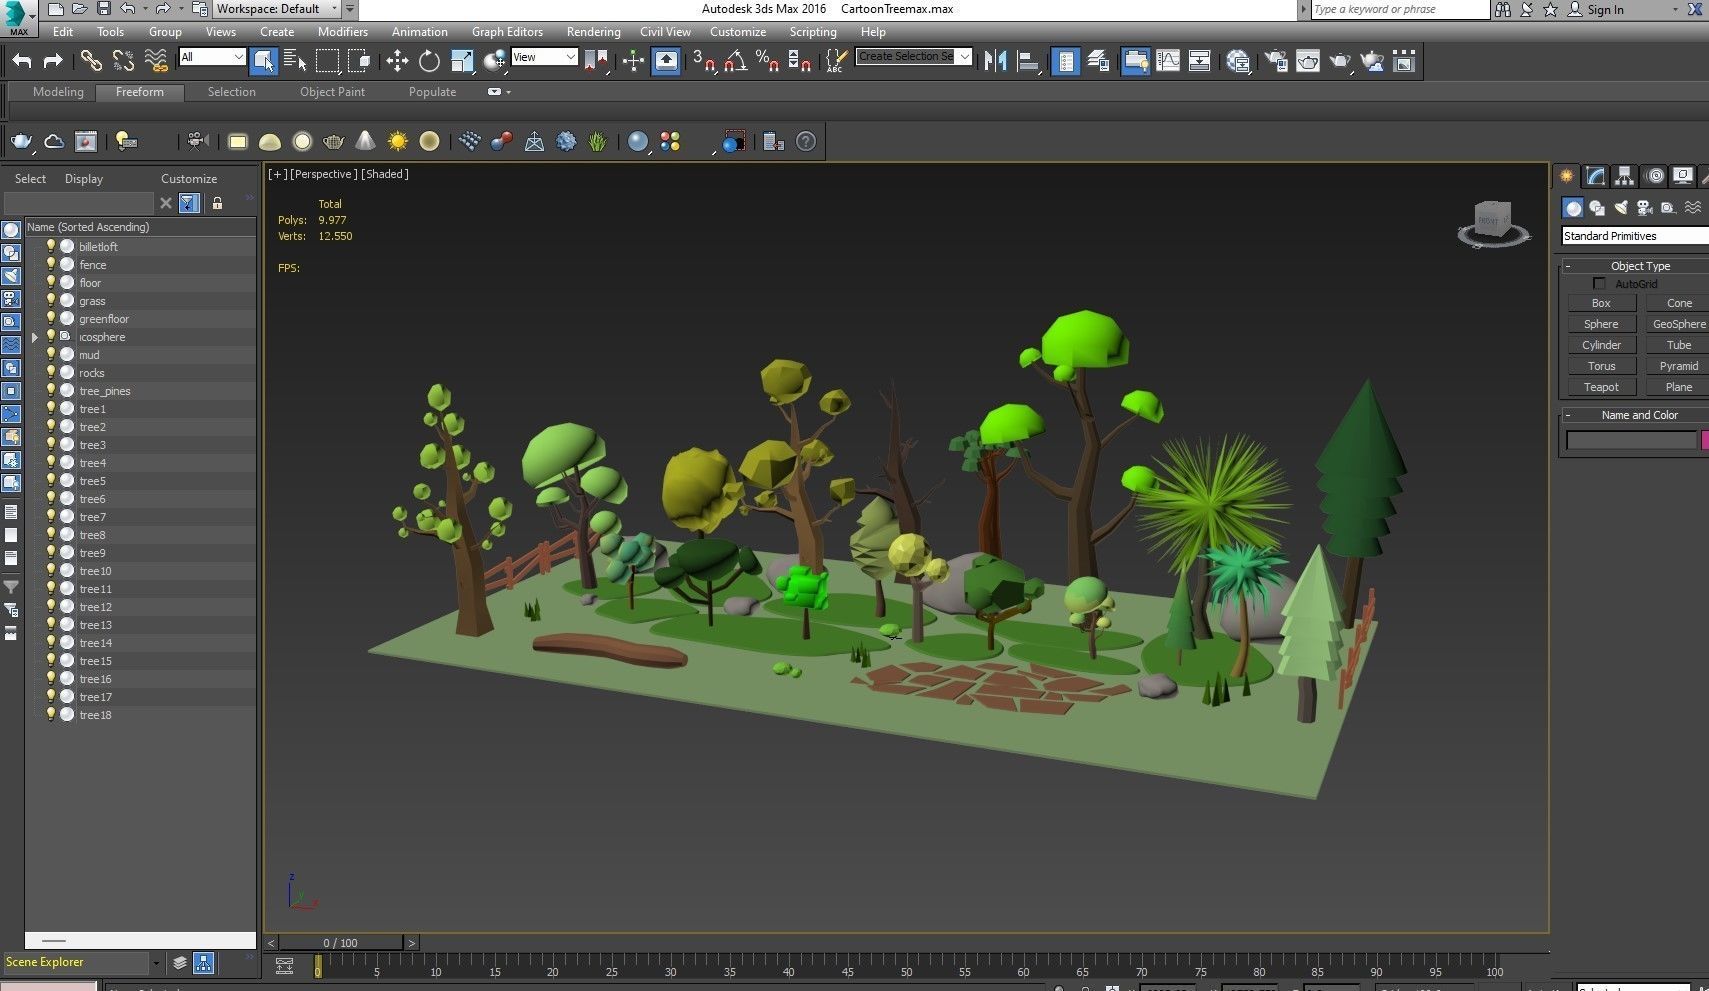Toggle the Percent Snap button
1709x991 pixels.
click(x=767, y=61)
